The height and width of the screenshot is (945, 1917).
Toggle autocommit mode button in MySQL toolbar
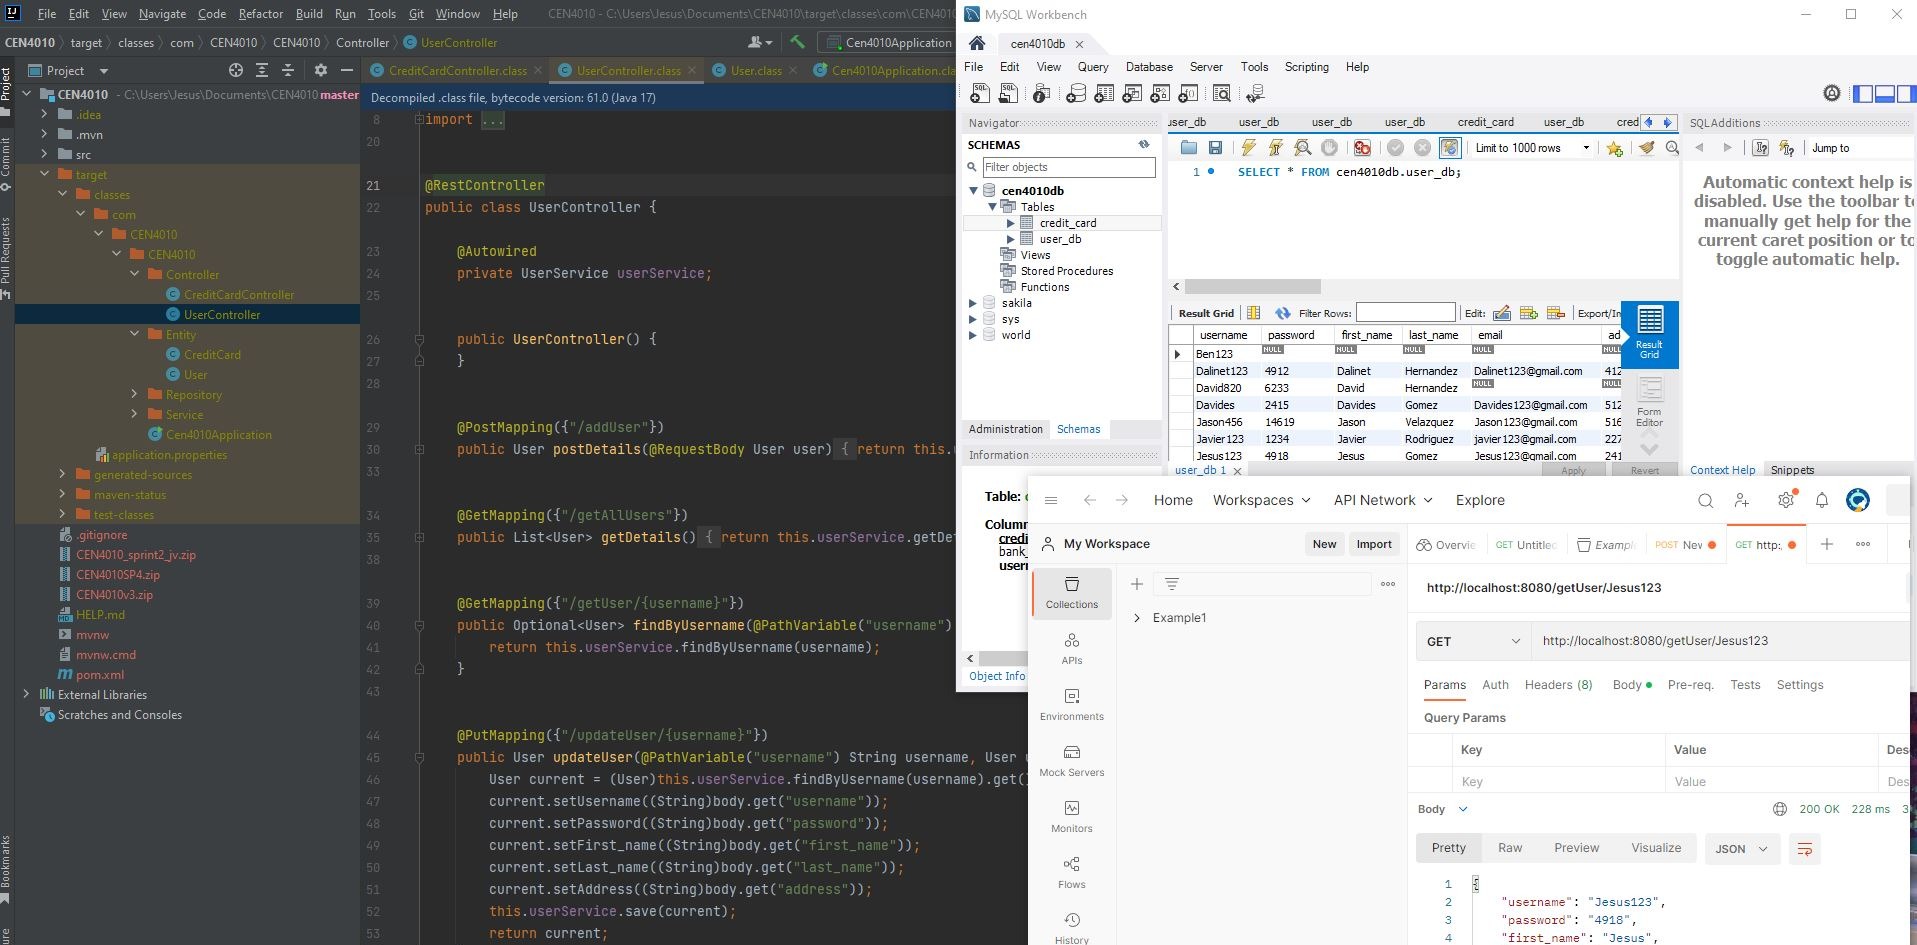click(x=1449, y=148)
